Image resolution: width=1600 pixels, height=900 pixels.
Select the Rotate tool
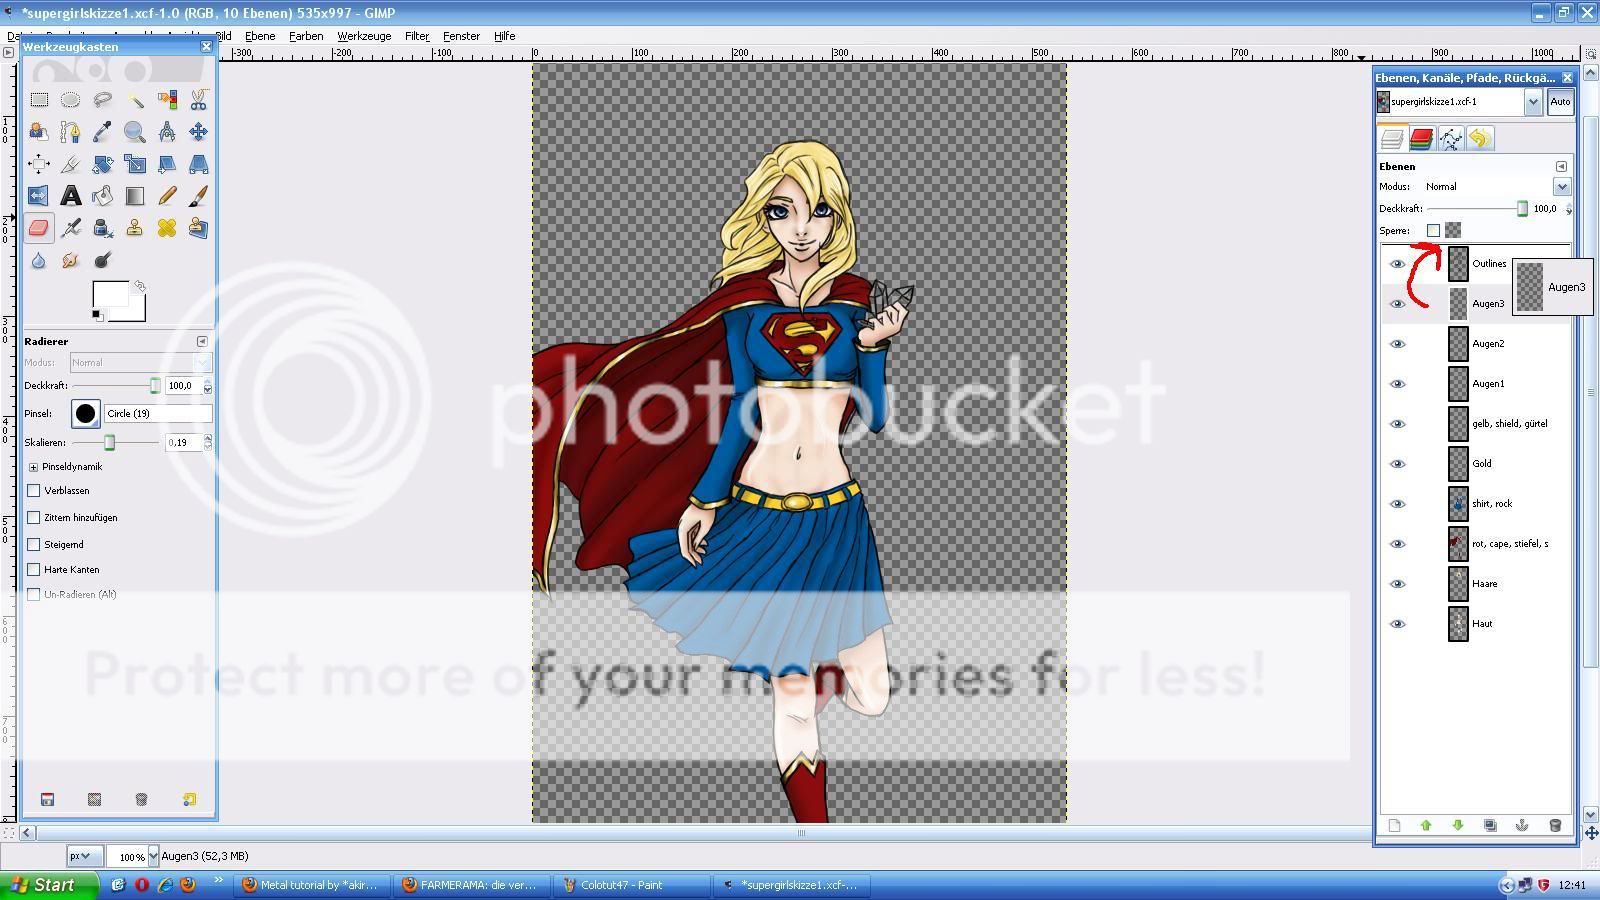(103, 164)
